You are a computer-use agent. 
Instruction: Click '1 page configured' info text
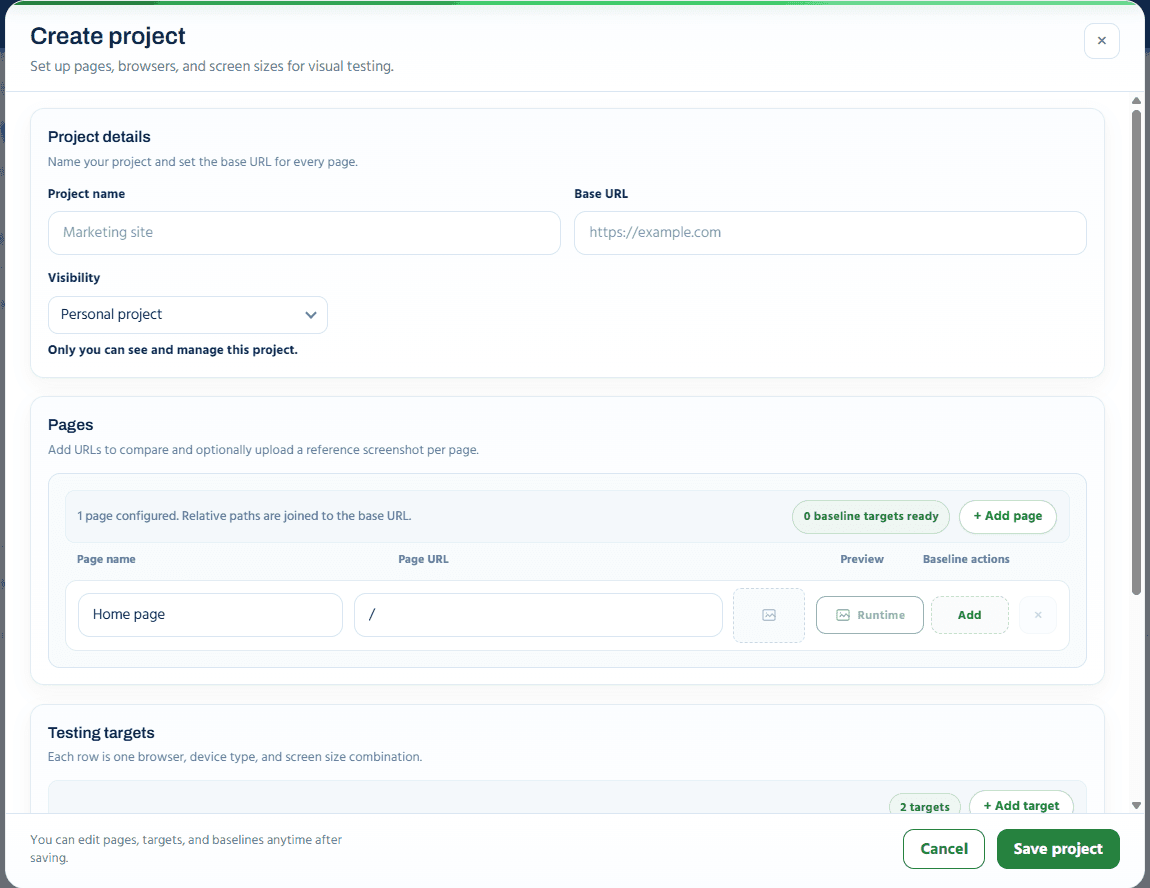coord(244,516)
